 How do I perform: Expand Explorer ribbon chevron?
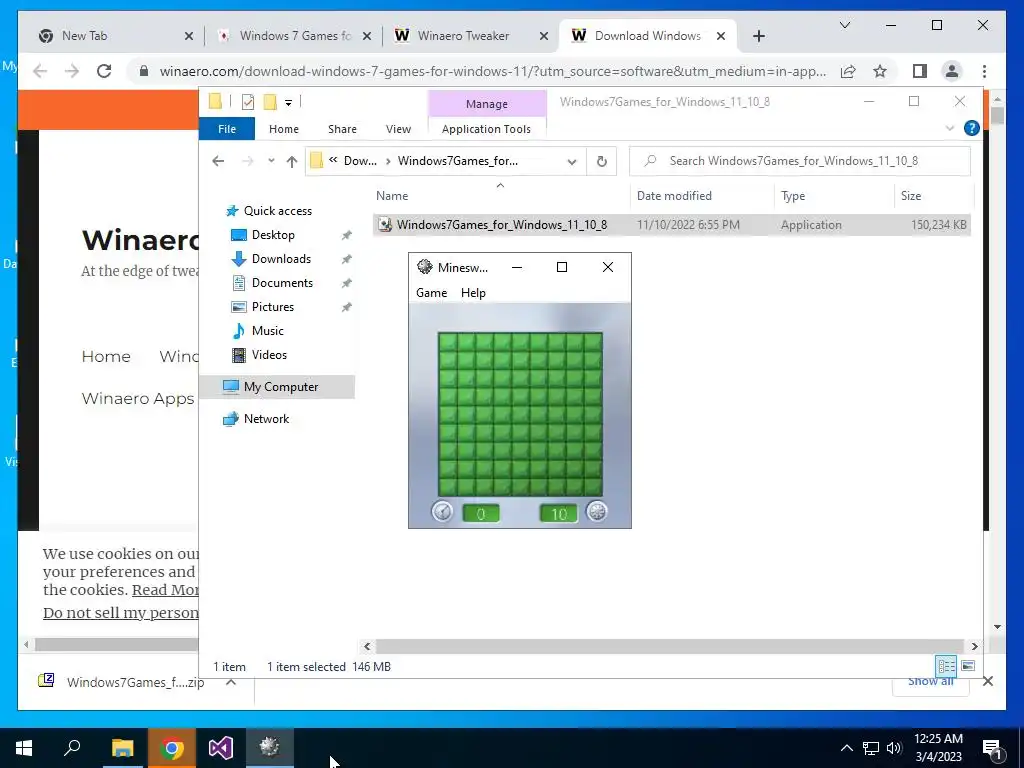click(x=950, y=129)
